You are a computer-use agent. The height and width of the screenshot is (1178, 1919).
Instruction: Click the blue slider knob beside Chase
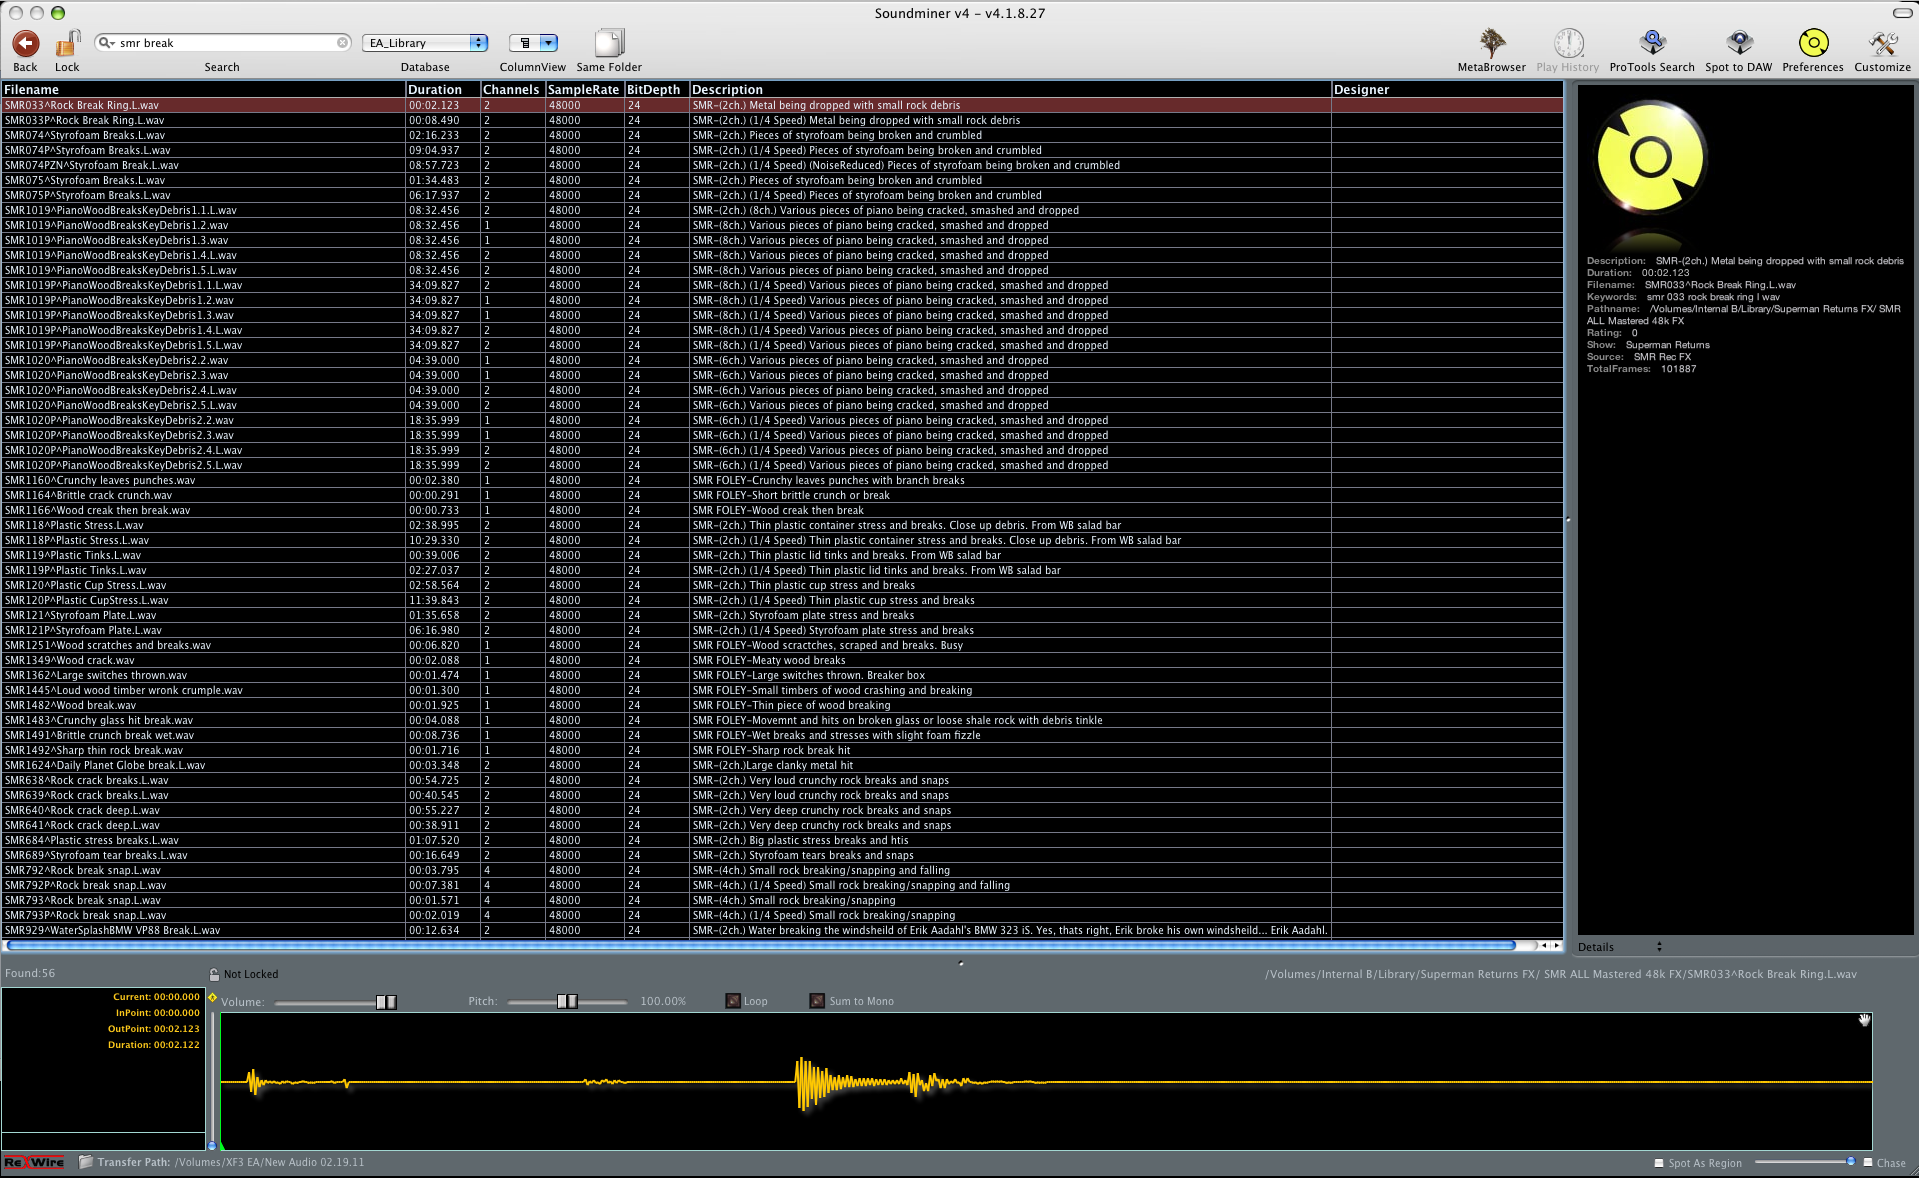coord(1850,1161)
